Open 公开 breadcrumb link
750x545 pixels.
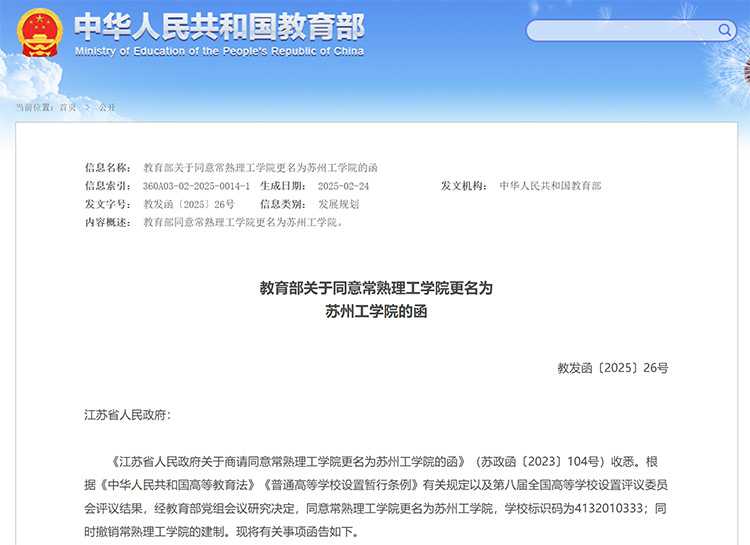tap(107, 107)
